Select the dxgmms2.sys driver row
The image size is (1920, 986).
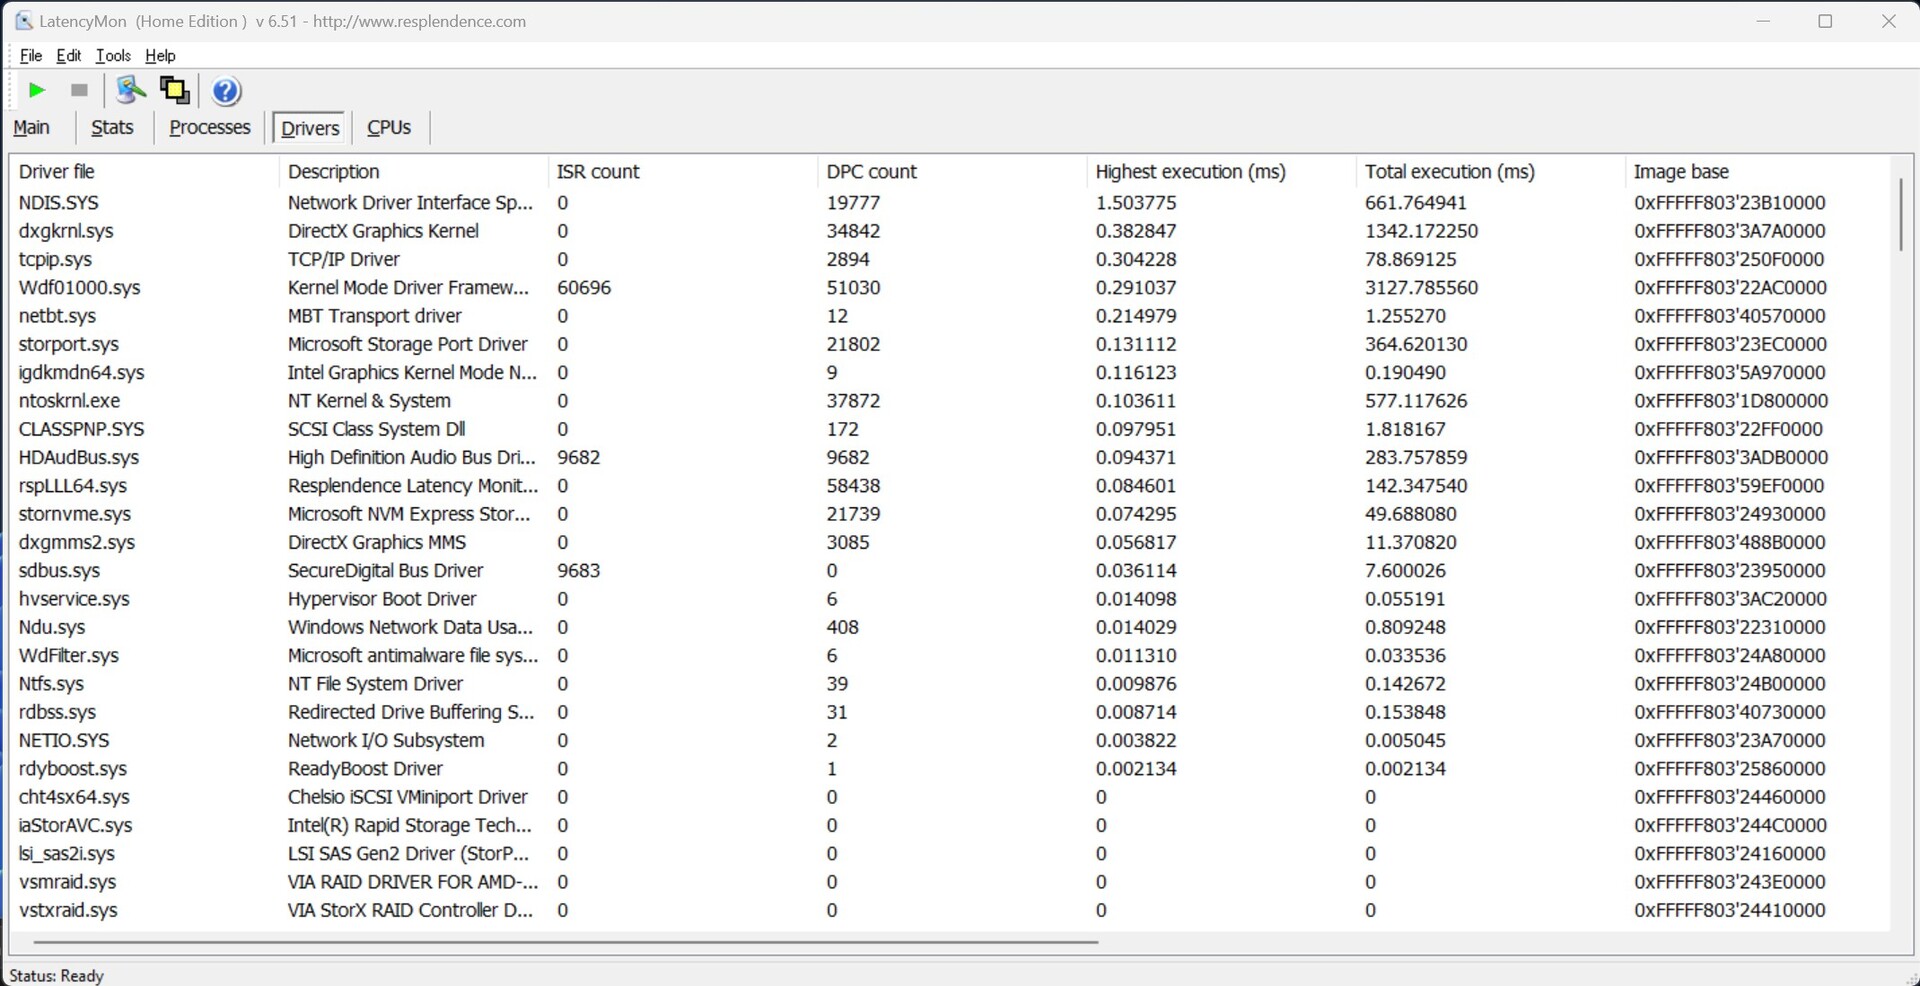tap(950, 542)
